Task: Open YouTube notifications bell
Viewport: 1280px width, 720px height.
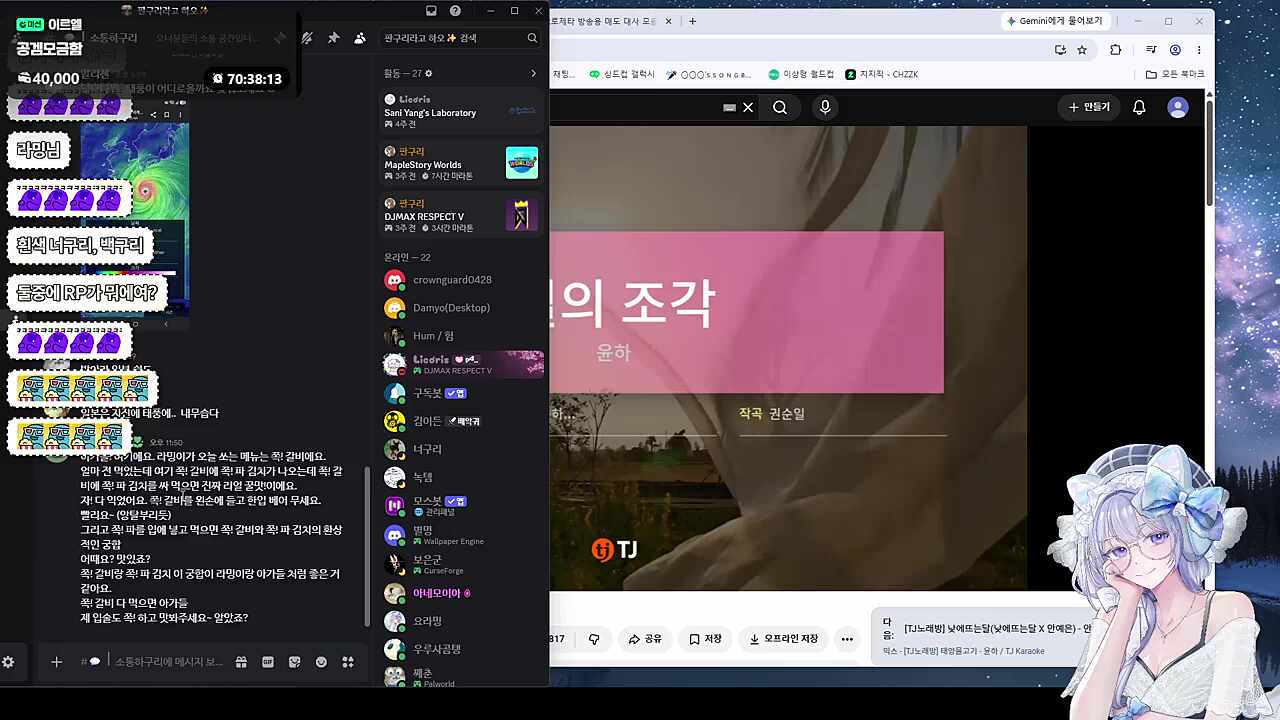Action: click(x=1139, y=107)
